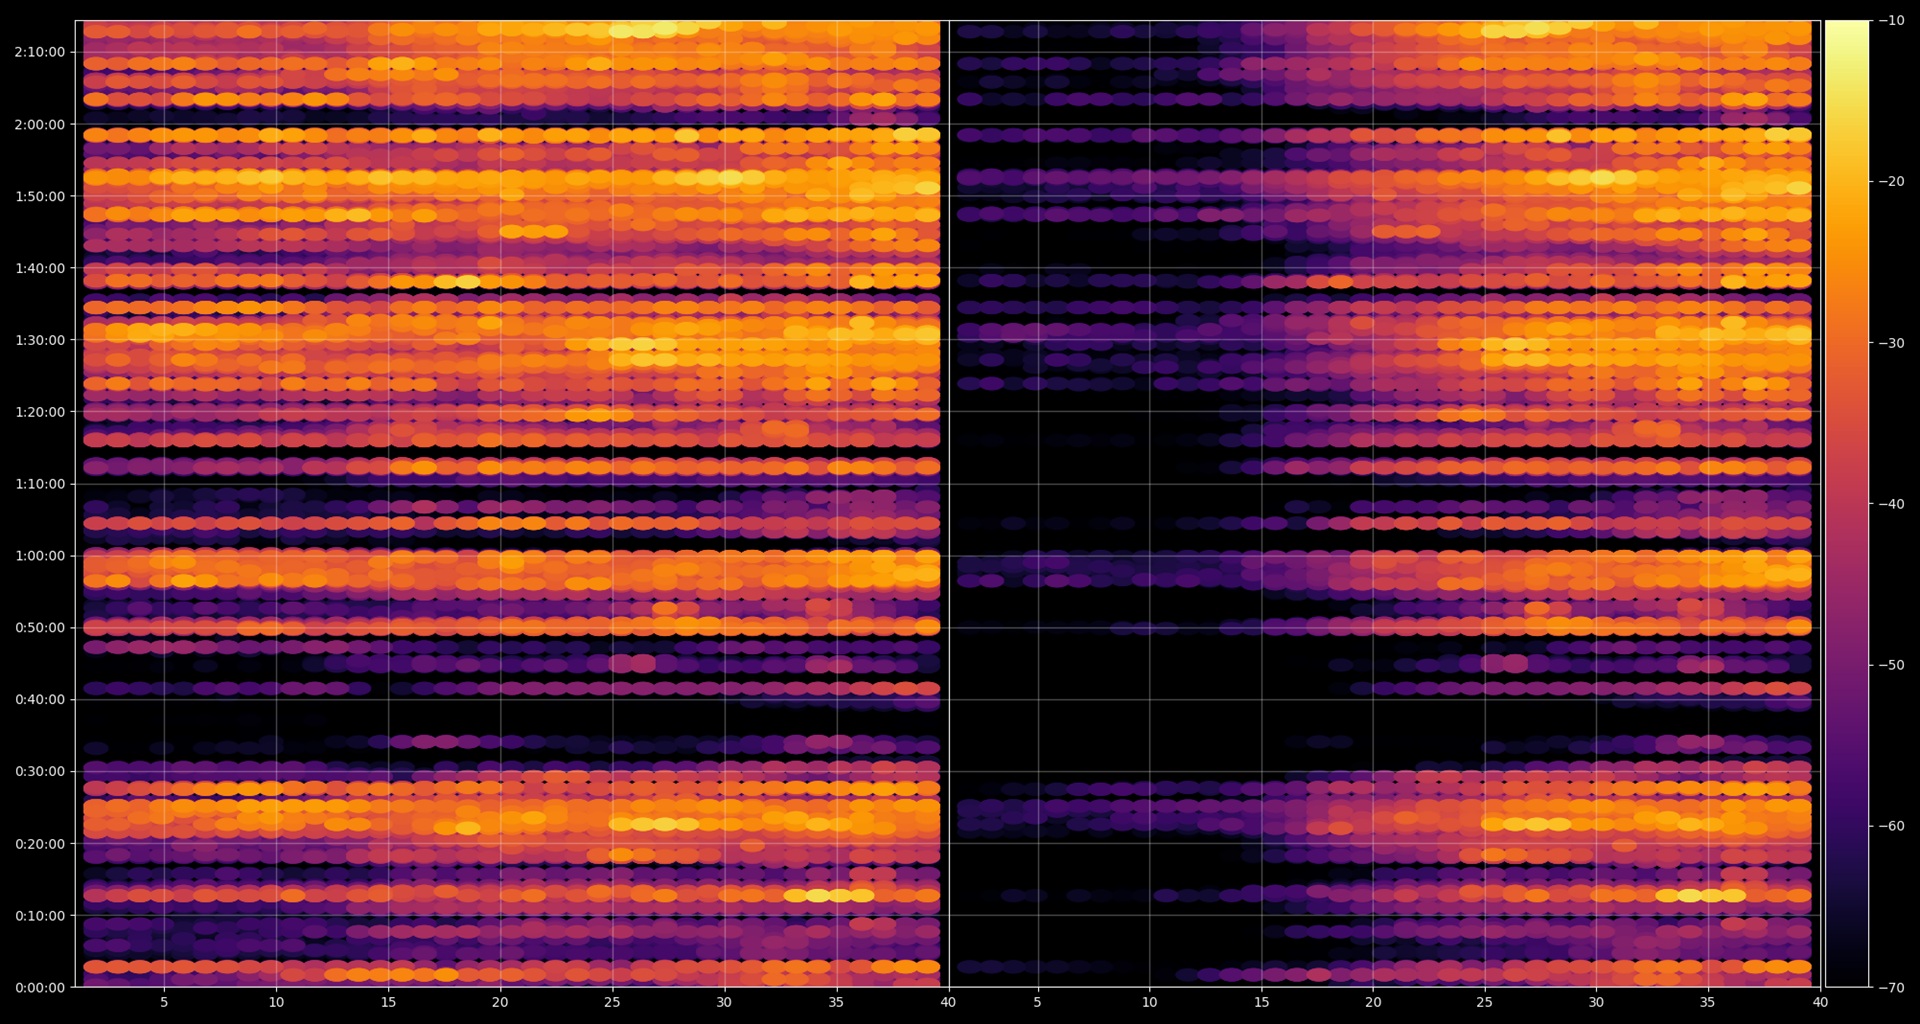Click x-axis label 25 under left heatmap
Screen dimensions: 1920x1024
pos(612,1002)
